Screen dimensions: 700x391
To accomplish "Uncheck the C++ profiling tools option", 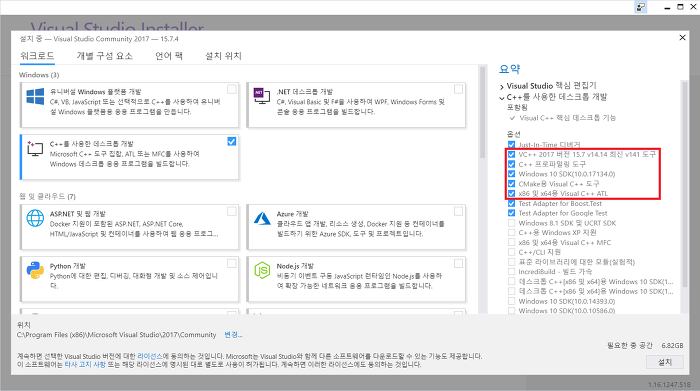I will tap(512, 164).
